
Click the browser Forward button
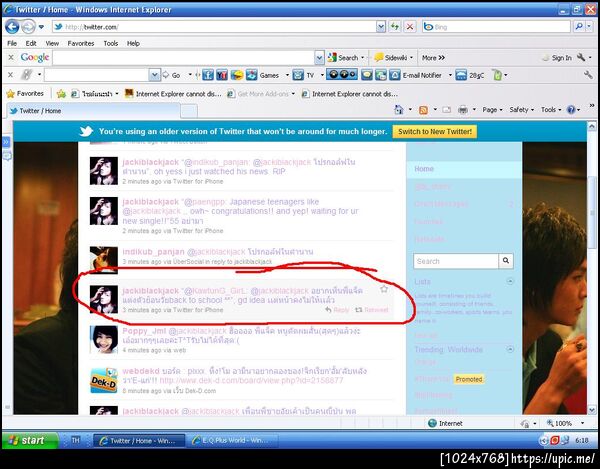coord(28,27)
